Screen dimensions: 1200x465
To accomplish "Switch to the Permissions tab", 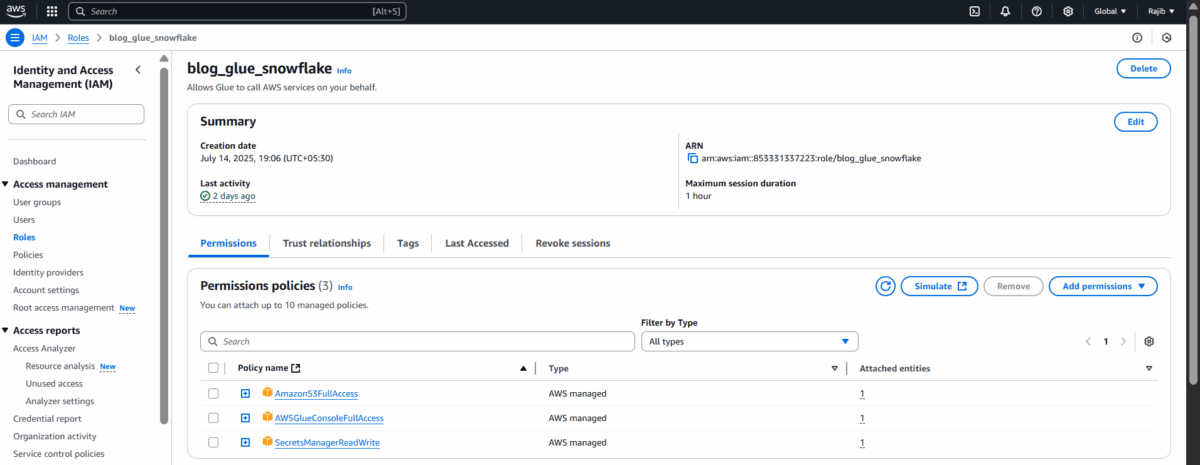I will click(228, 243).
